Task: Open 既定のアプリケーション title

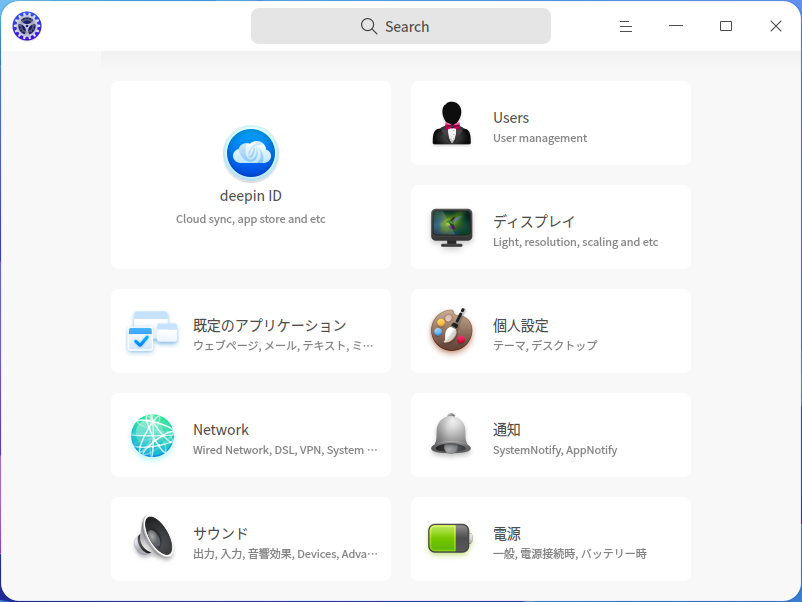Action: pyautogui.click(x=270, y=325)
